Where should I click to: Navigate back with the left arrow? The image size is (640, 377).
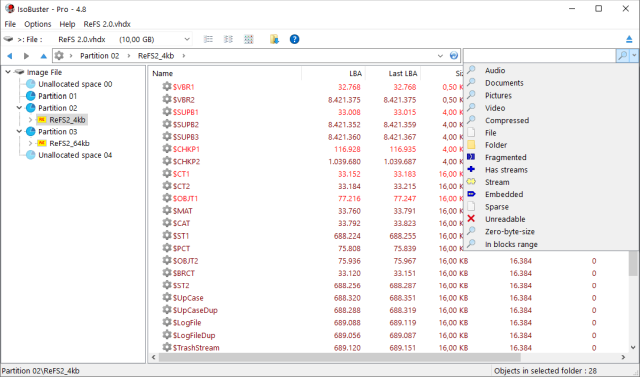tap(10, 56)
